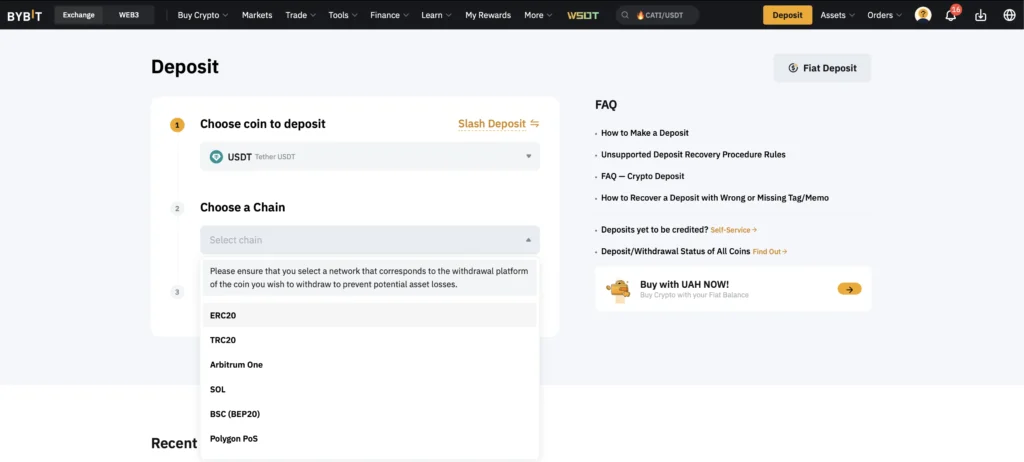This screenshot has width=1024, height=462.
Task: Click the yellow arrow on UAH banner
Action: 849,289
